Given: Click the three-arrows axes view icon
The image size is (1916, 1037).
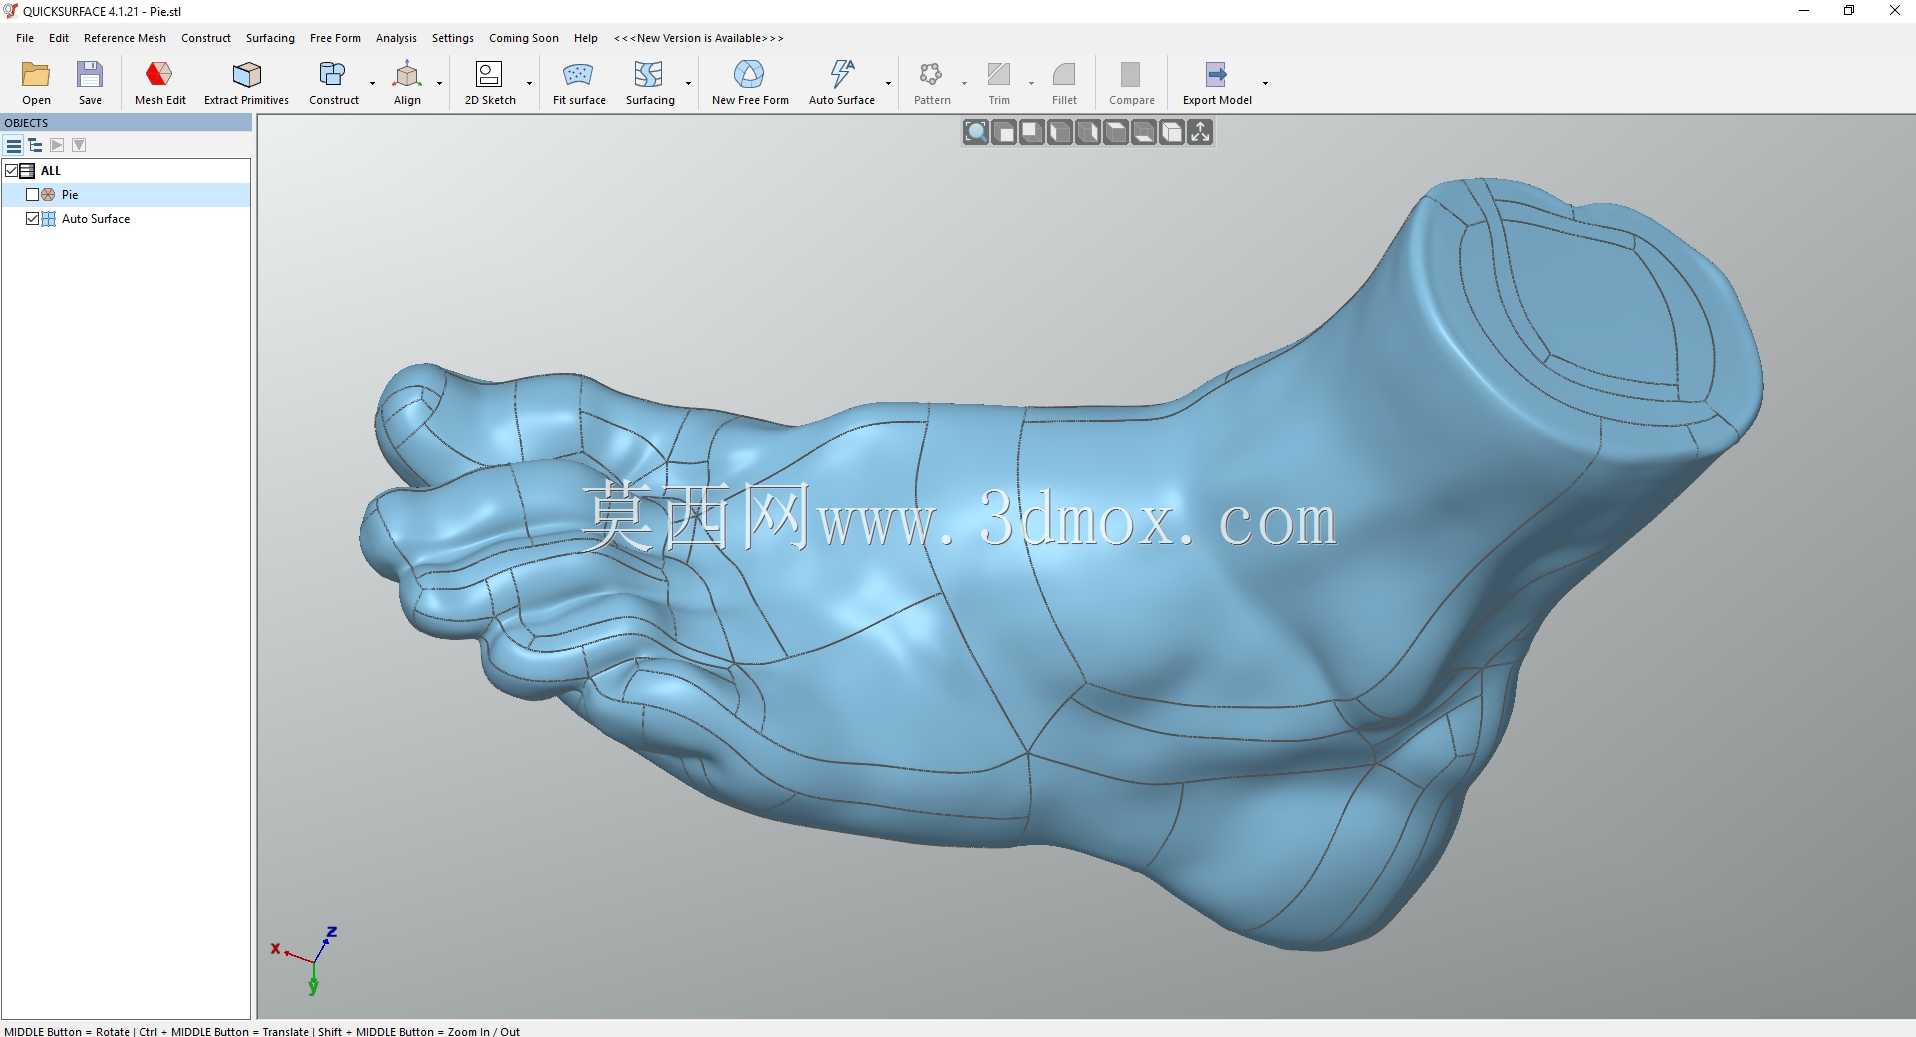Looking at the screenshot, I should tap(1200, 132).
